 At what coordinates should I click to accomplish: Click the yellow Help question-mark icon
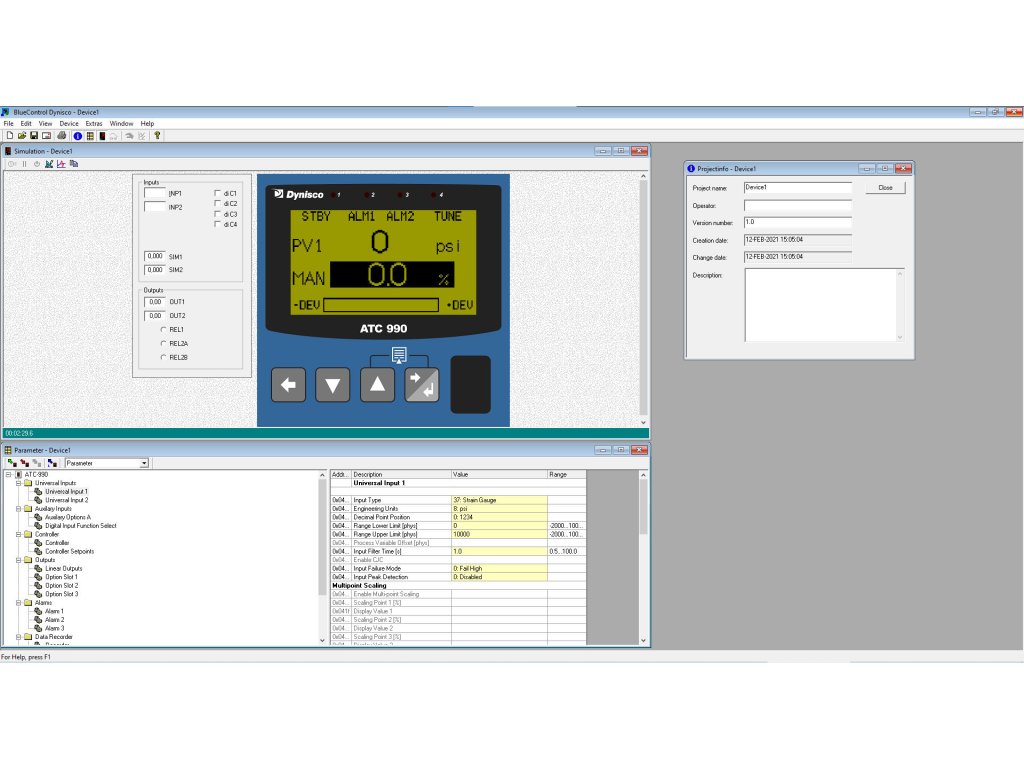[x=157, y=136]
